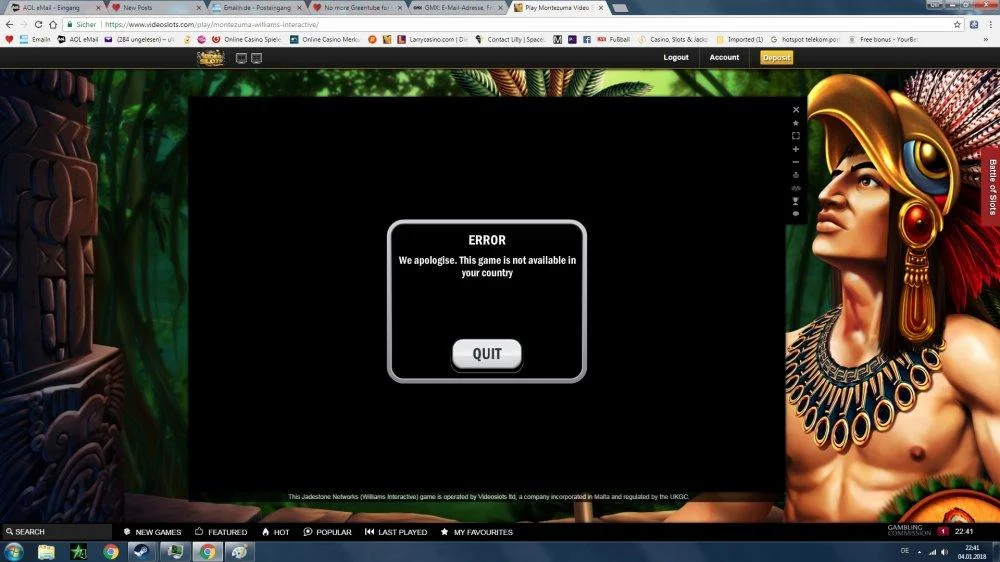Open the Imported (1) bookmarks folder
The width and height of the screenshot is (1000, 562).
[740, 40]
